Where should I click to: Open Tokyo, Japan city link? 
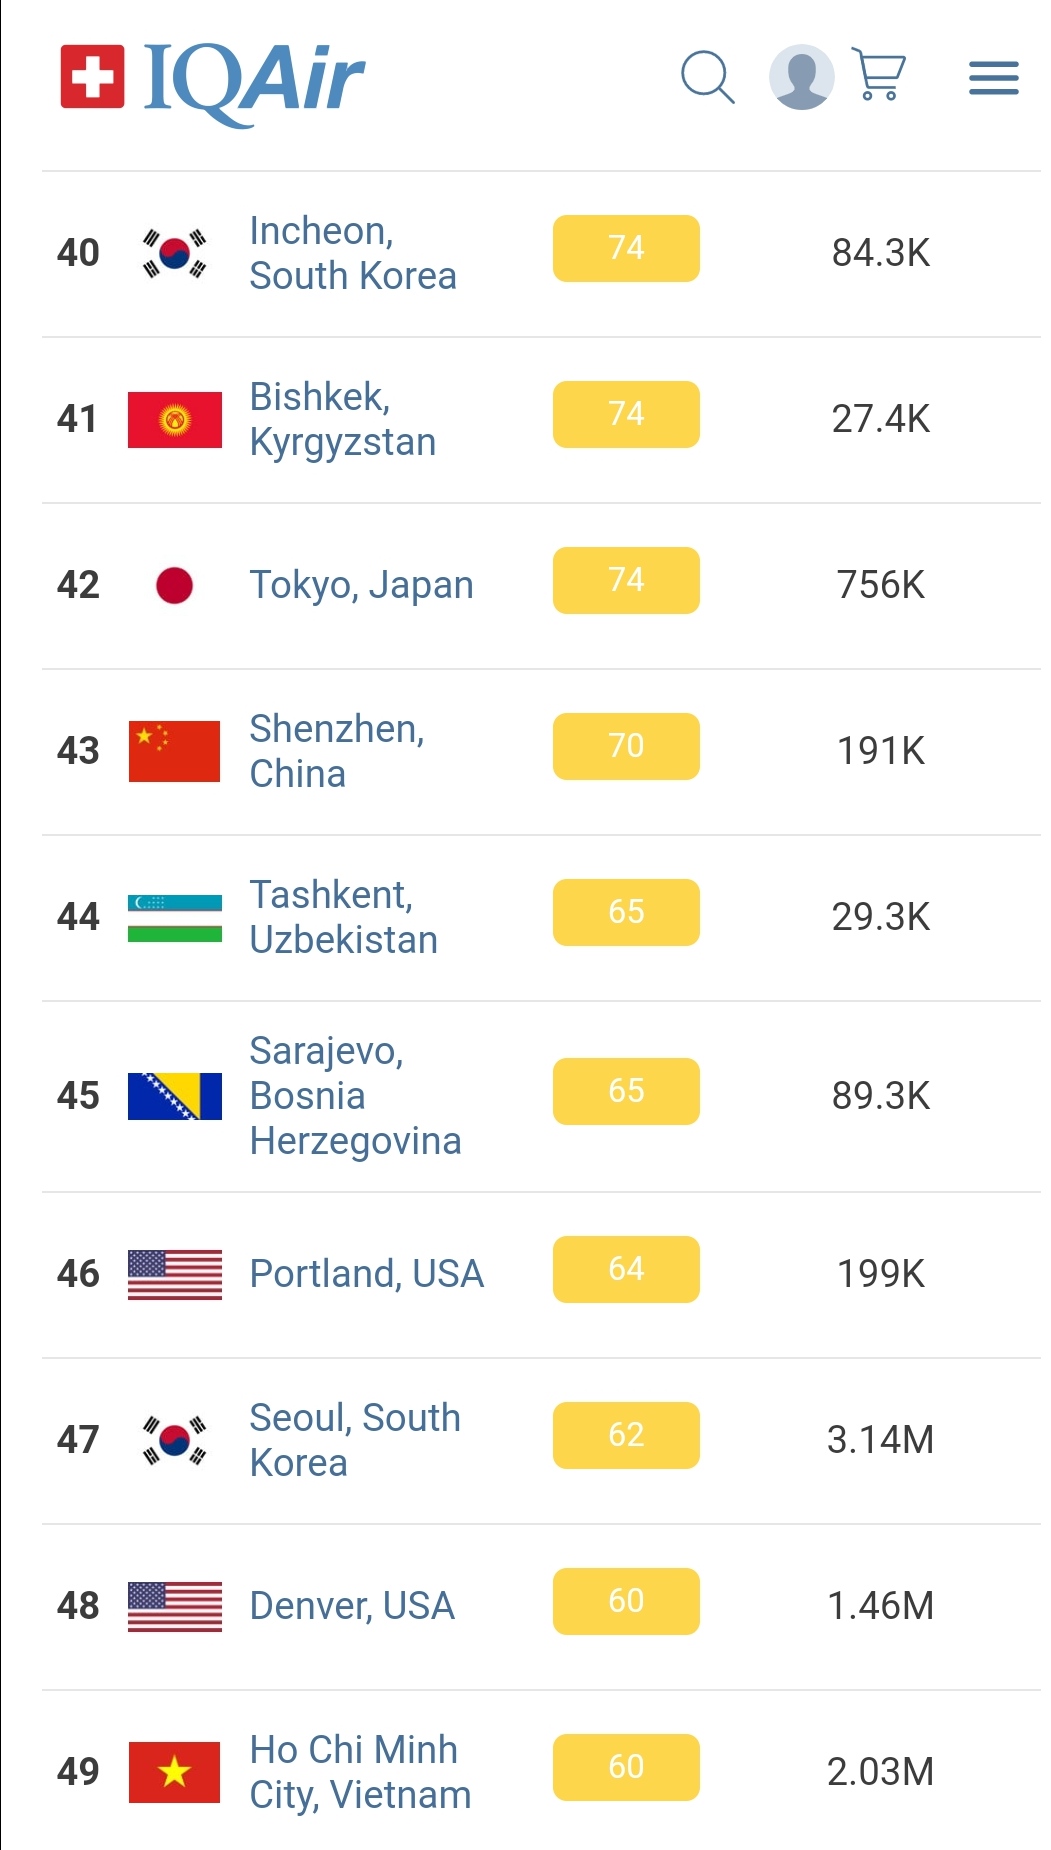point(361,585)
